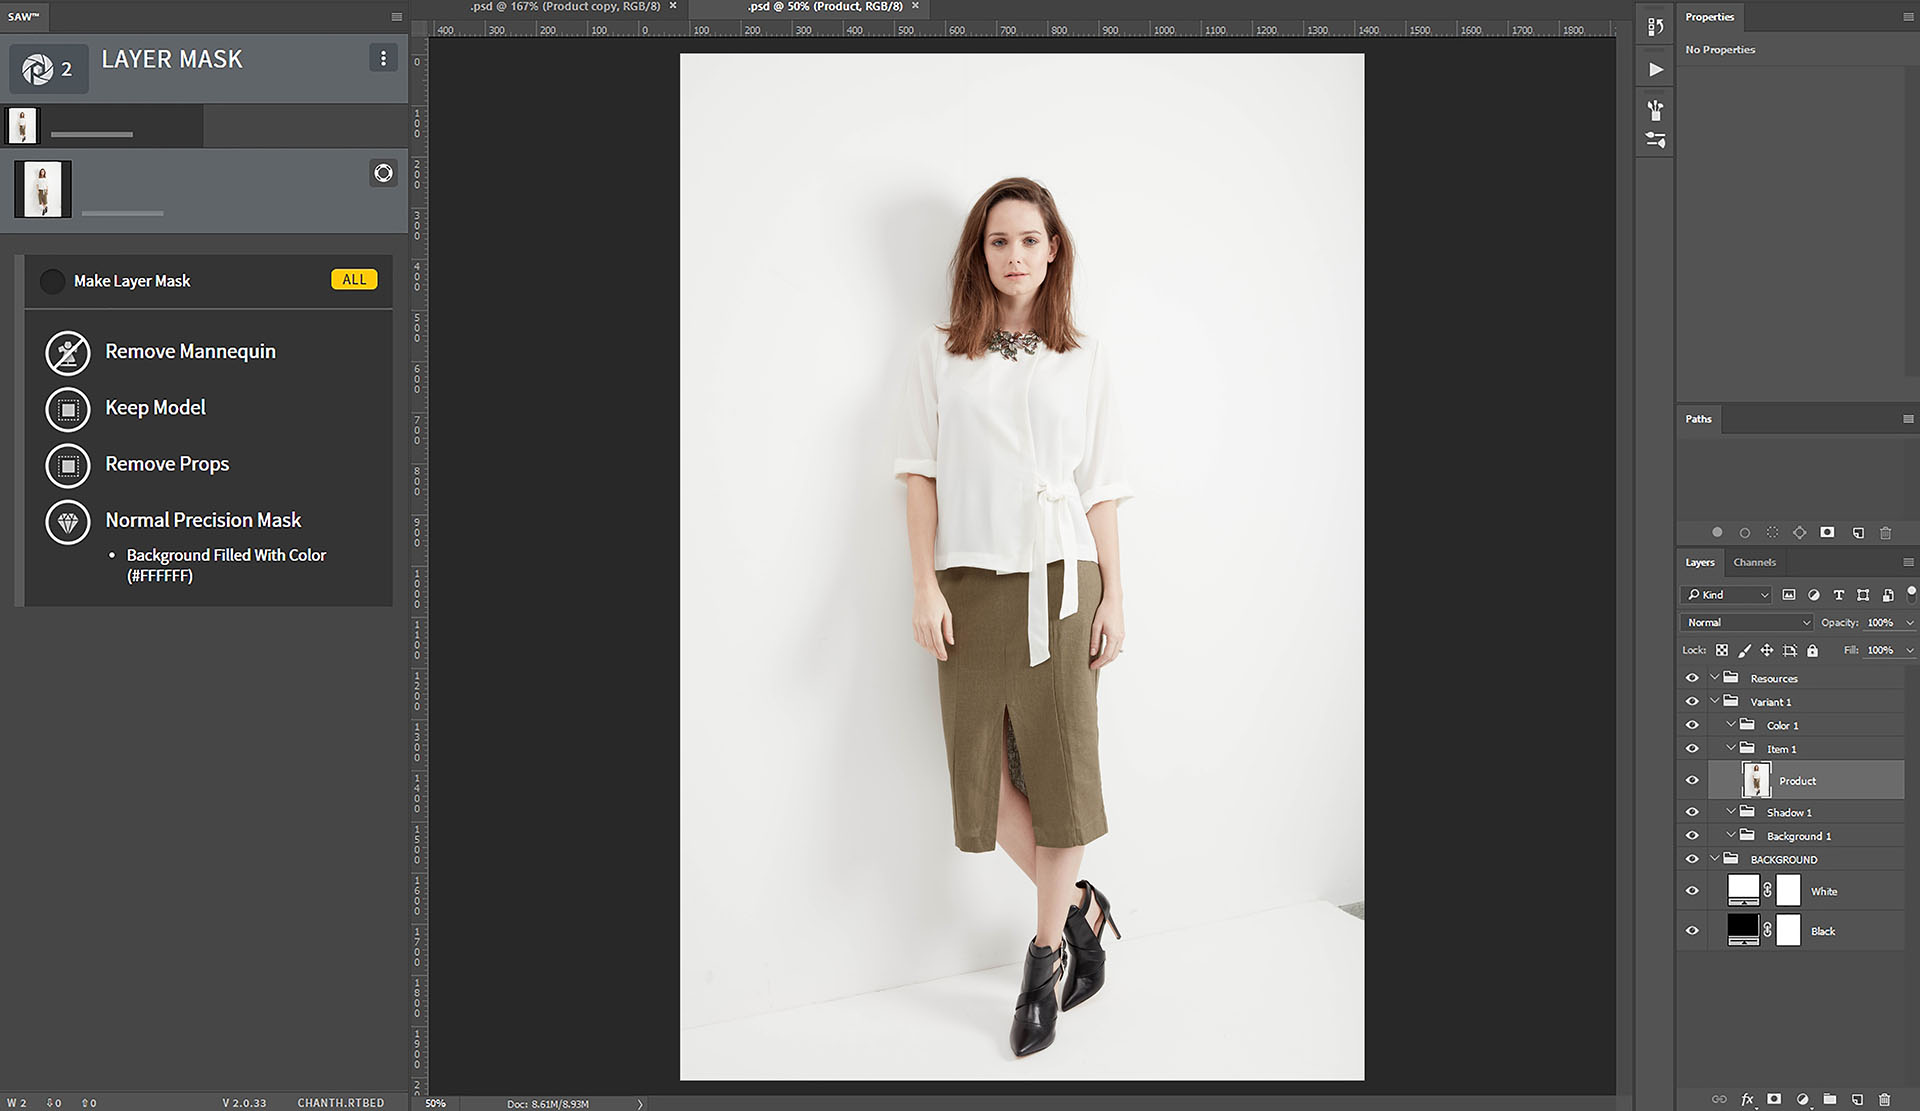This screenshot has height=1111, width=1920.
Task: Delete layer using trash icon in Layers panel
Action: click(x=1884, y=1099)
